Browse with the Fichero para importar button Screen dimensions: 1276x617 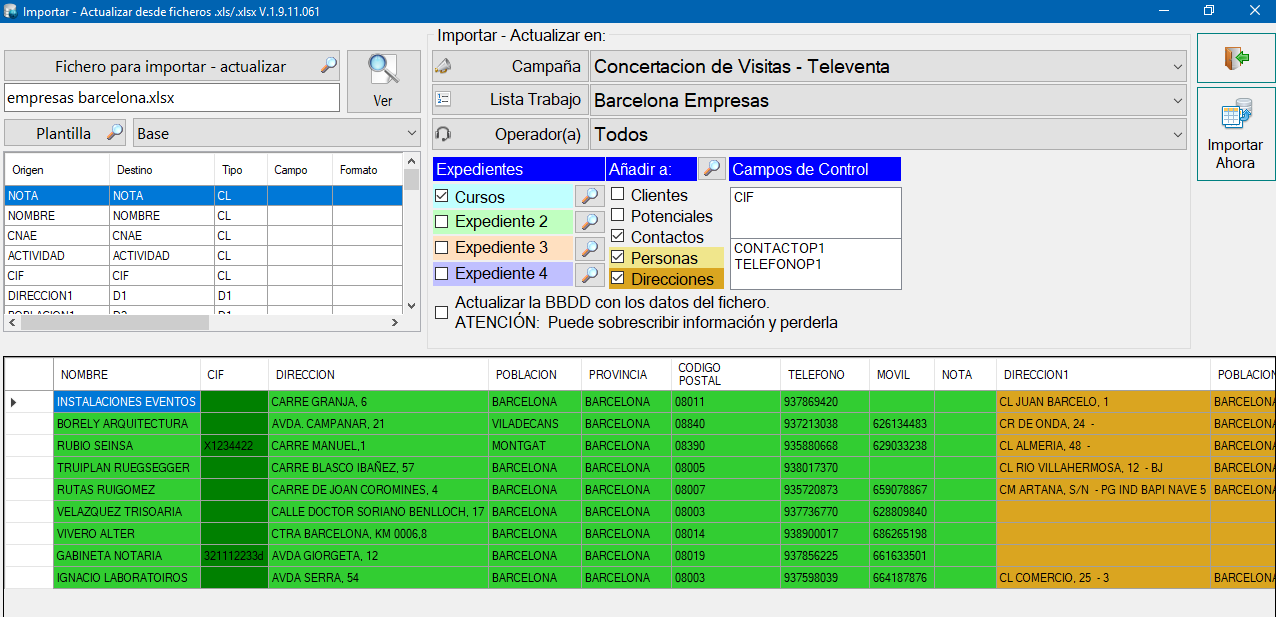coord(173,67)
